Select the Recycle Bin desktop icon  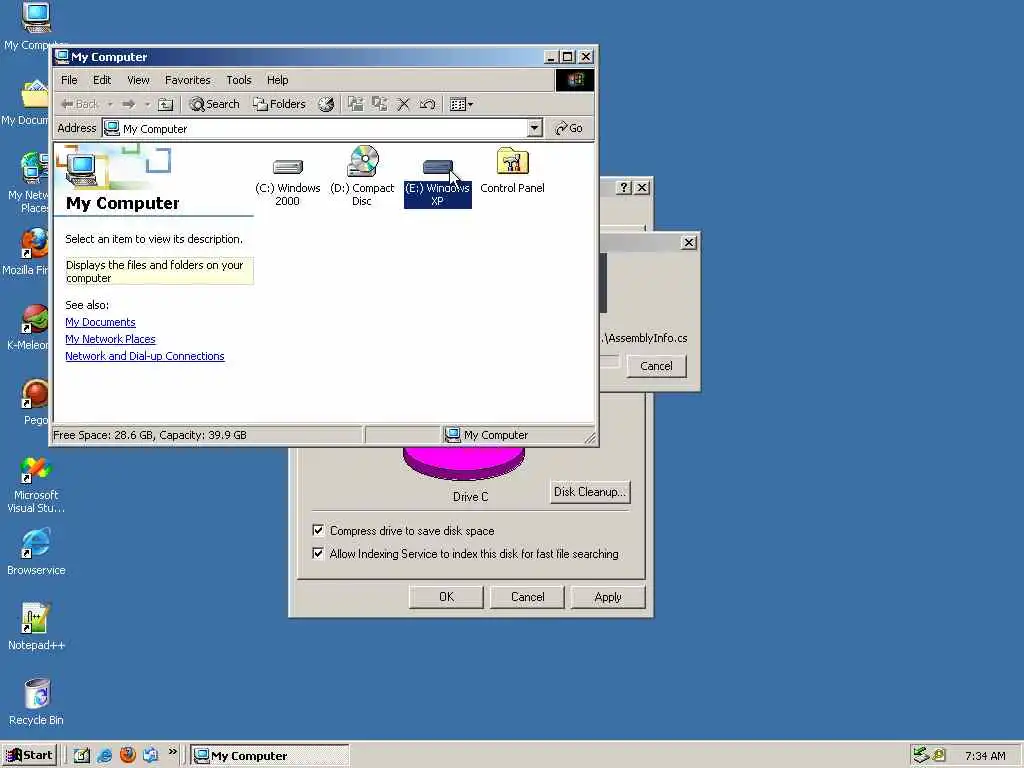[37, 702]
